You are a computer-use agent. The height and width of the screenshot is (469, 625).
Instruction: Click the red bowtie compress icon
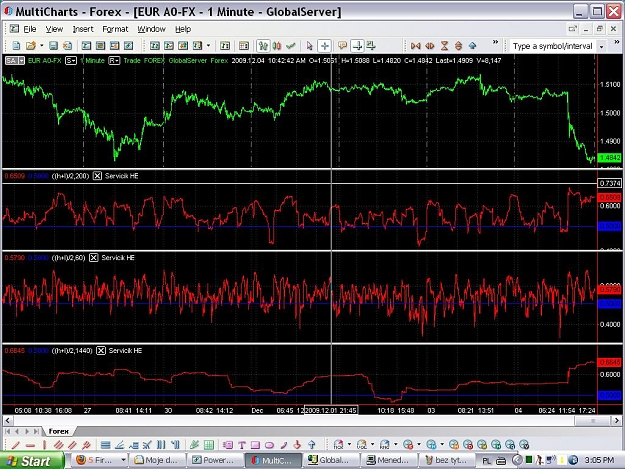[x=416, y=46]
